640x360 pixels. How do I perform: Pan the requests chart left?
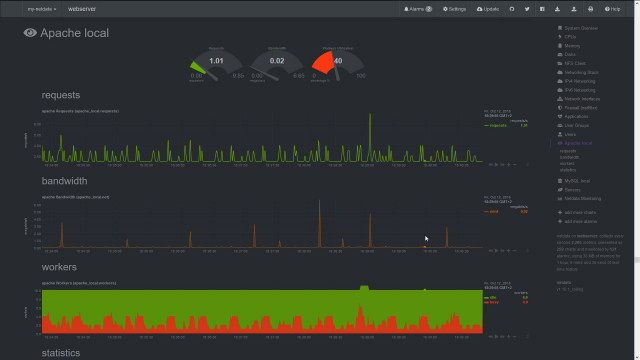pos(491,164)
